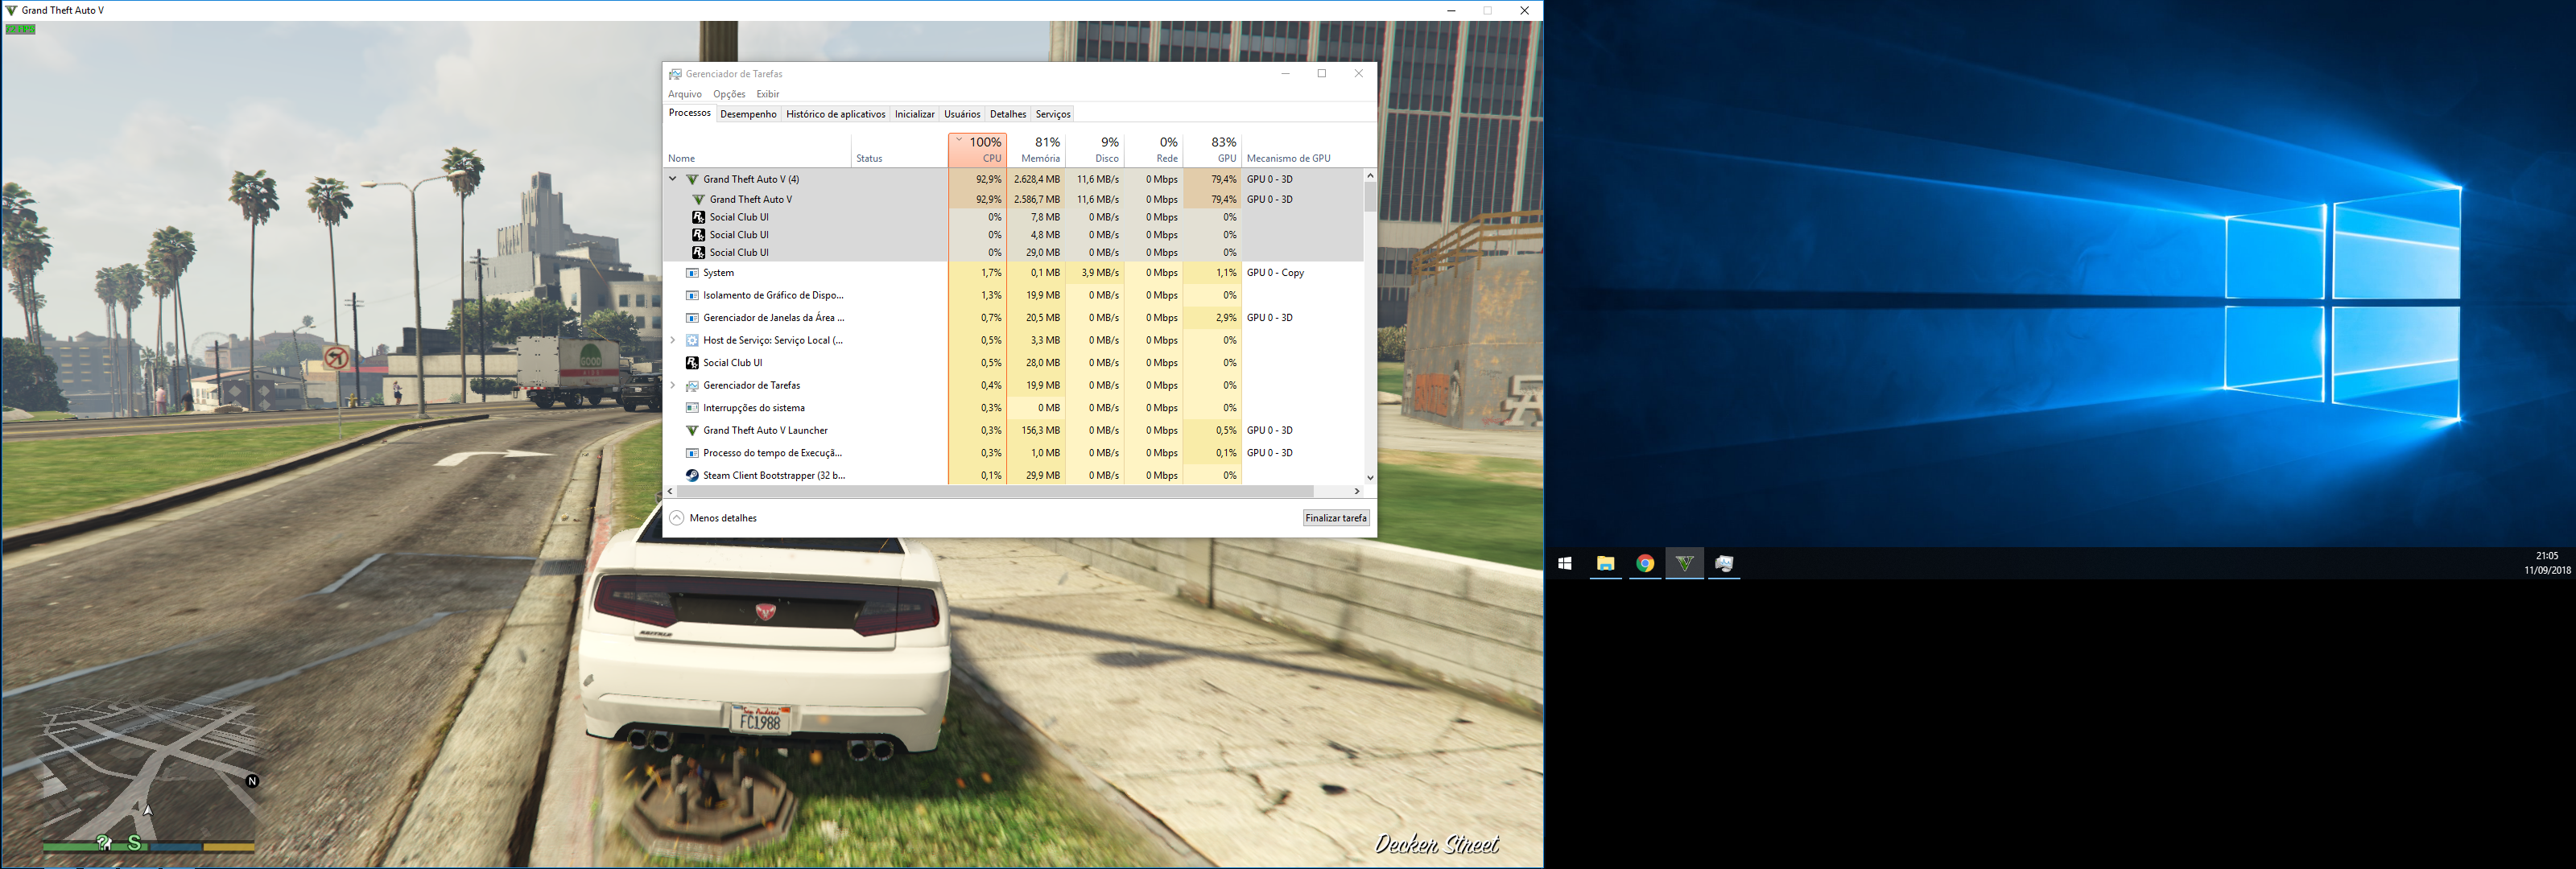Click the Grand Theft Auto V (4) group icon
The image size is (2576, 869).
(692, 180)
